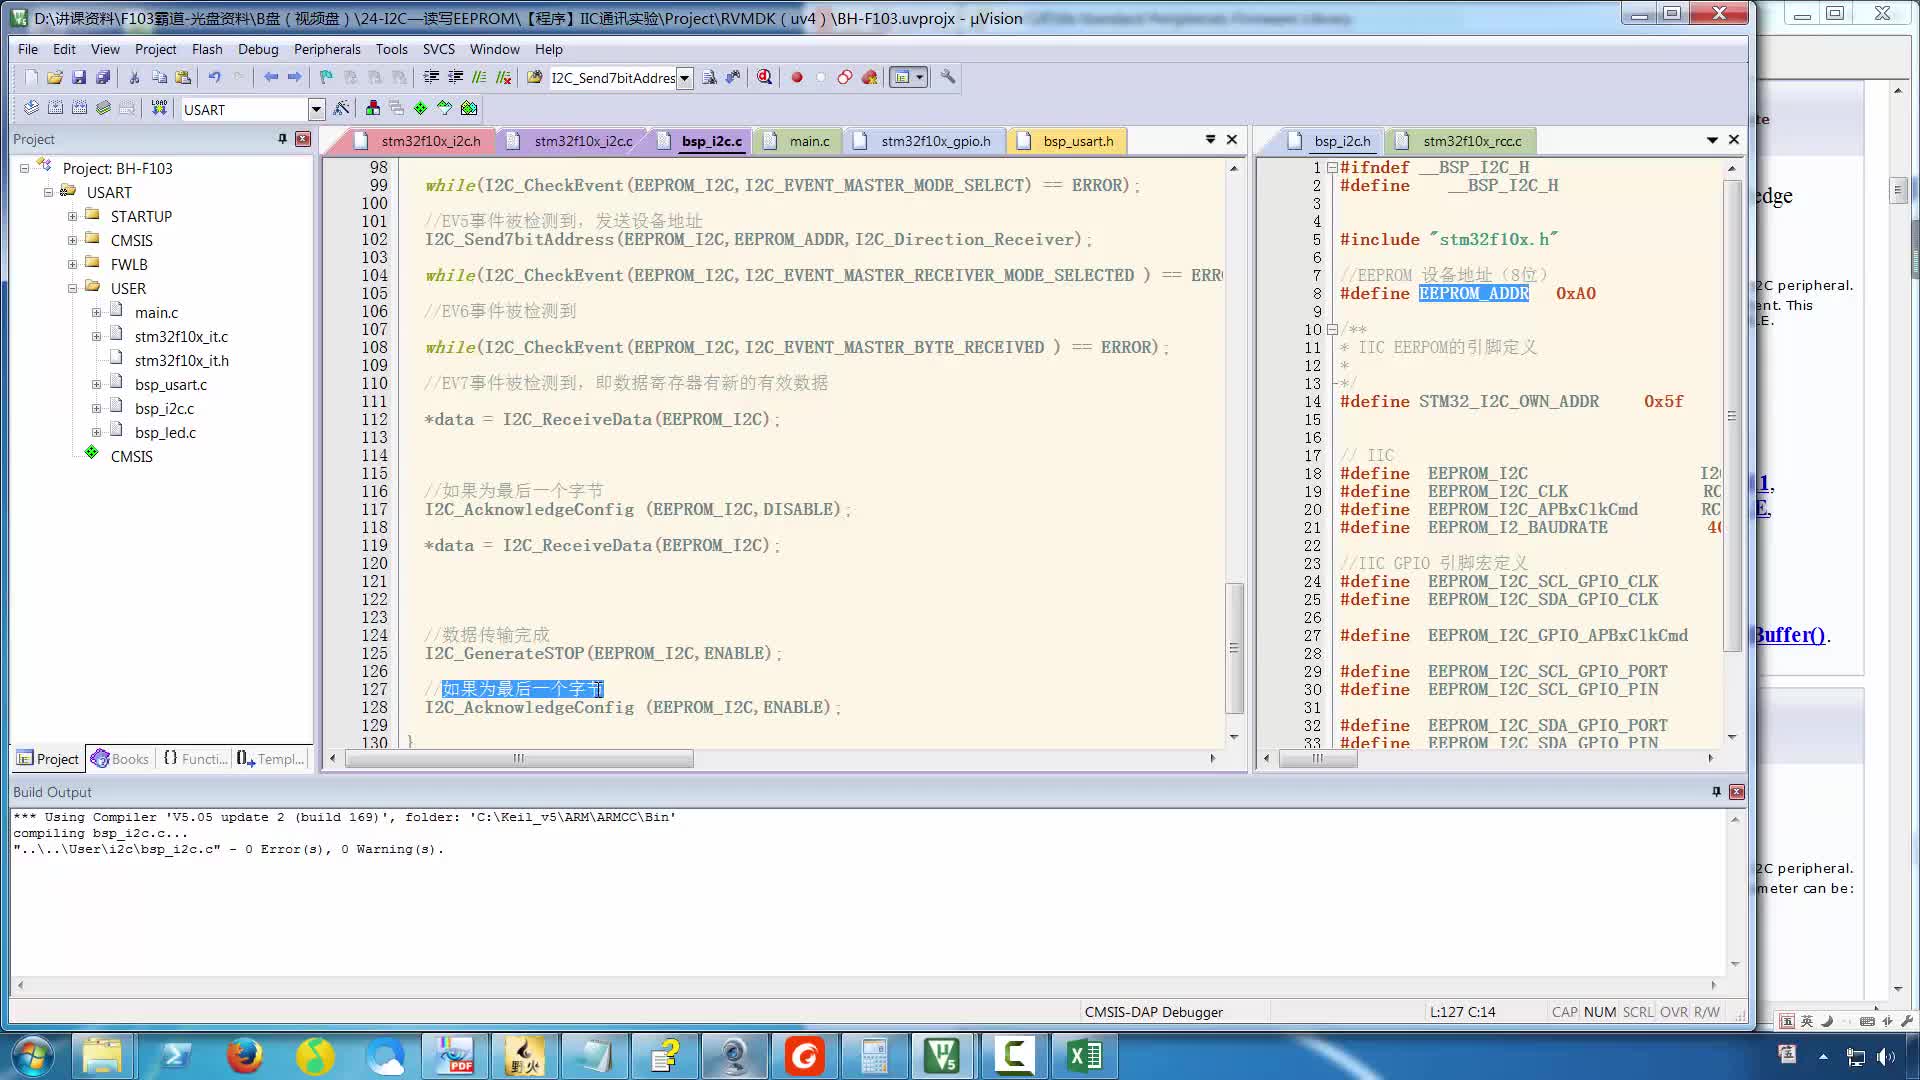Indent the selected lines via the toolbar
This screenshot has width=1920, height=1080.
431,77
